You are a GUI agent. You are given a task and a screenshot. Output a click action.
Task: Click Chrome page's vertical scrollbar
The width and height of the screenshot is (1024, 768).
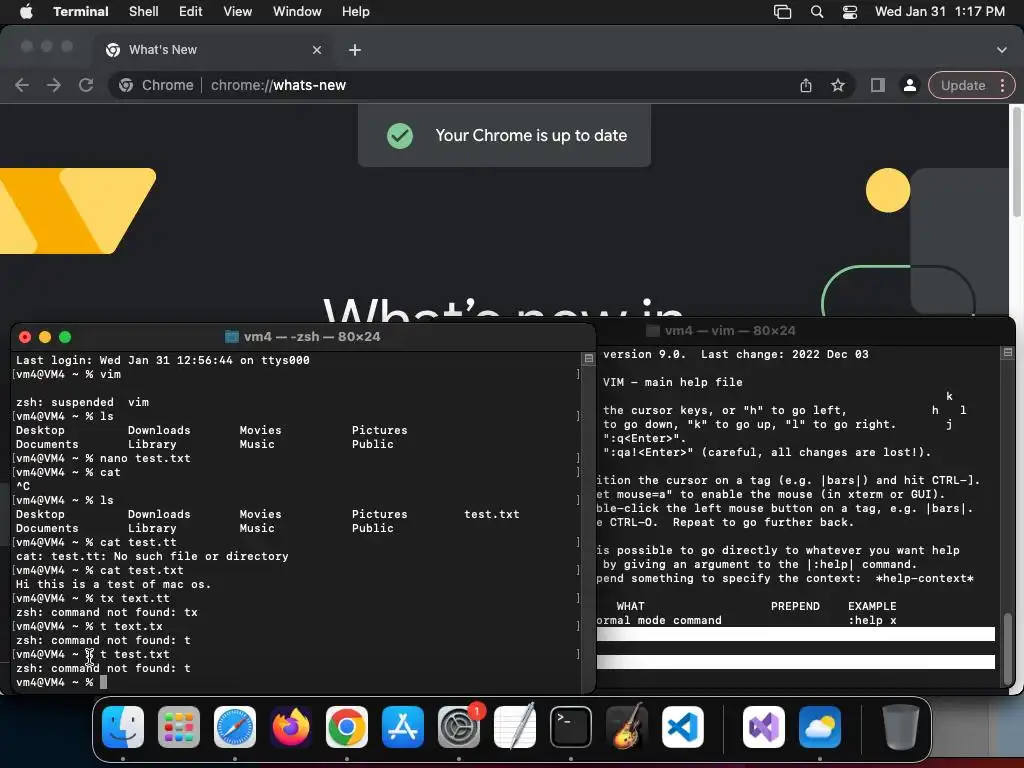click(x=1016, y=163)
